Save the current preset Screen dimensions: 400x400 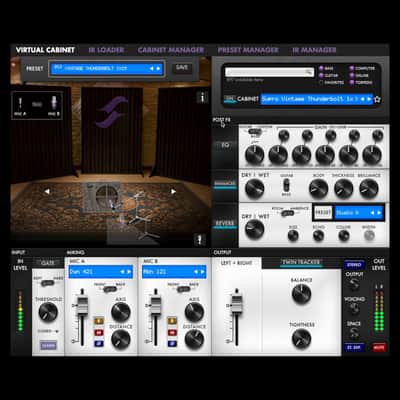(182, 68)
